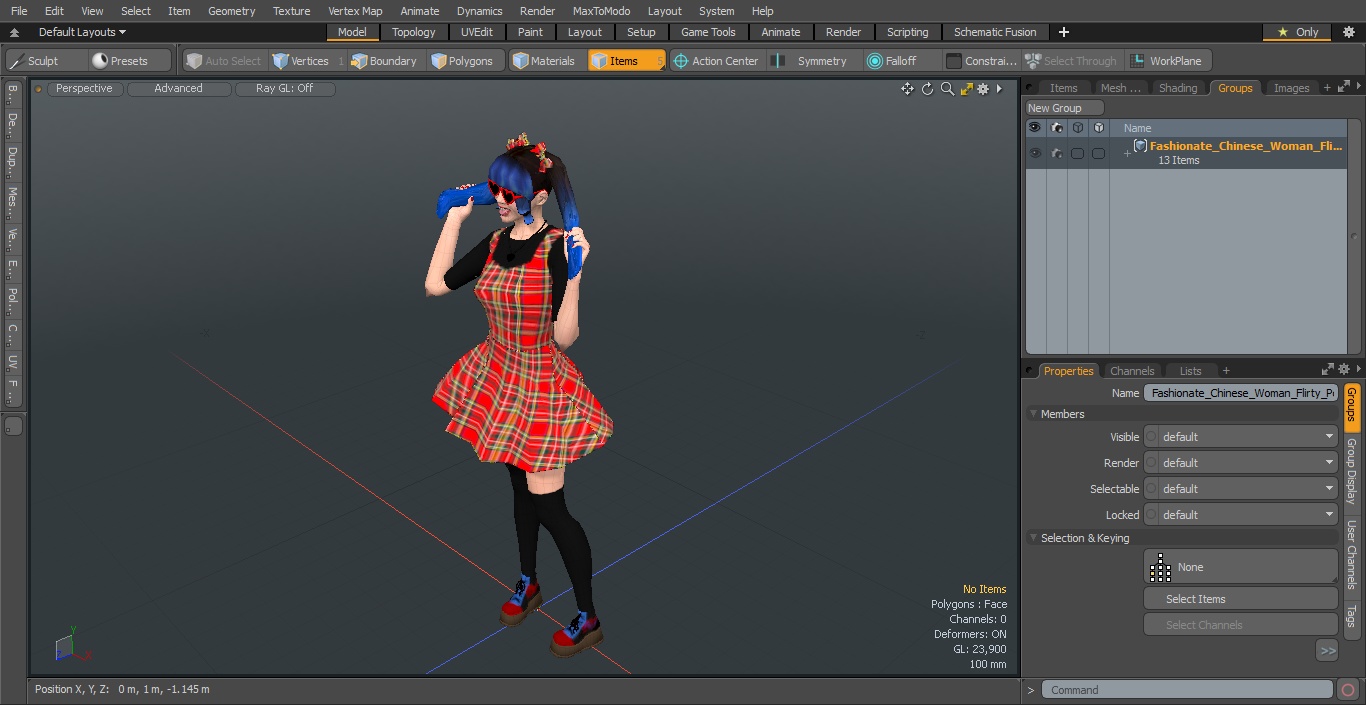Image resolution: width=1366 pixels, height=705 pixels.
Task: Switch to the Channels tab
Action: tap(1132, 371)
